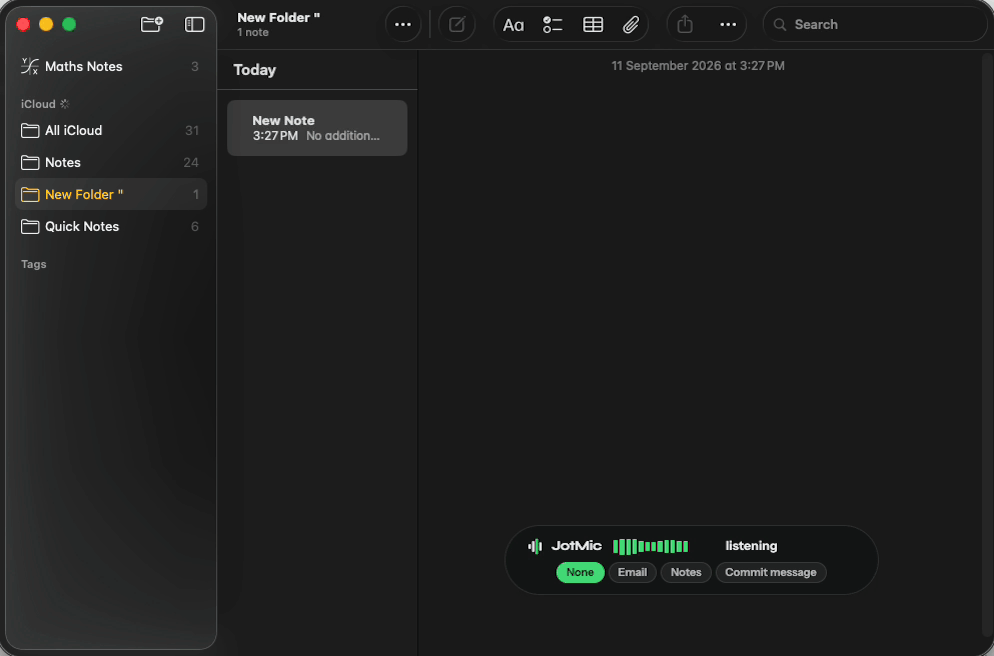Click the iCloud syncing spinner icon

65,104
